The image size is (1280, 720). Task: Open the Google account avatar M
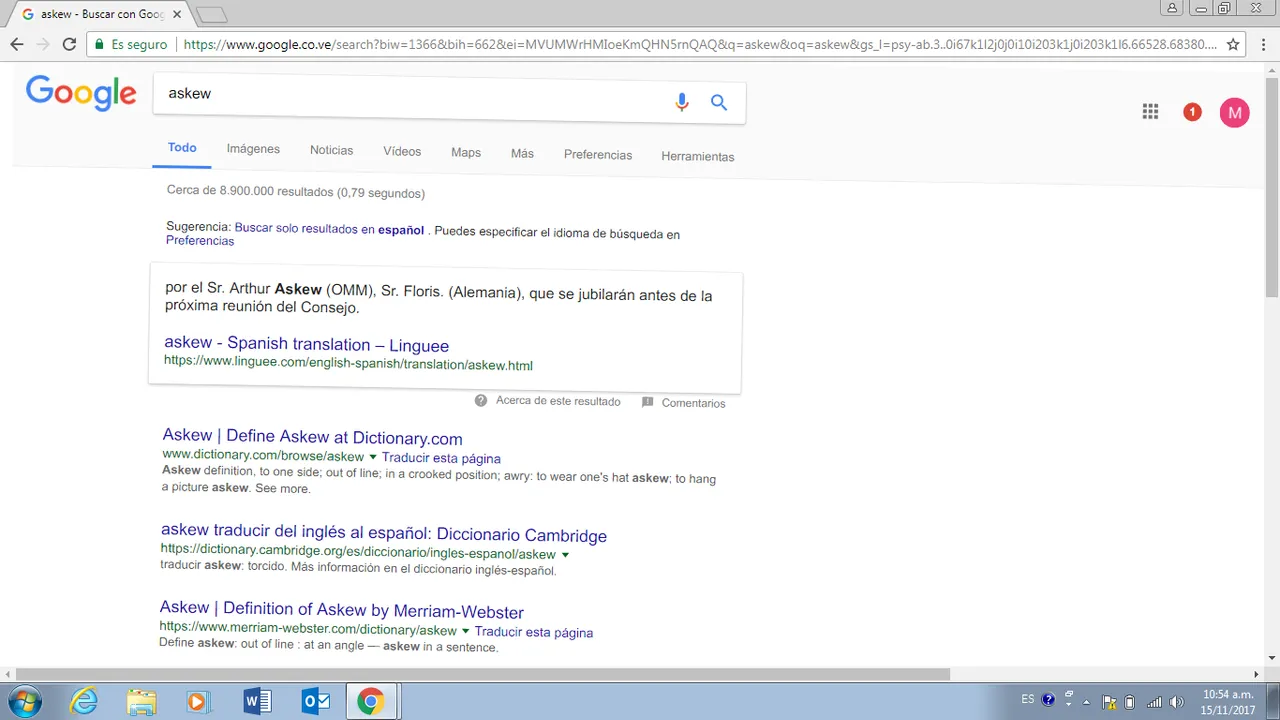(x=1234, y=113)
